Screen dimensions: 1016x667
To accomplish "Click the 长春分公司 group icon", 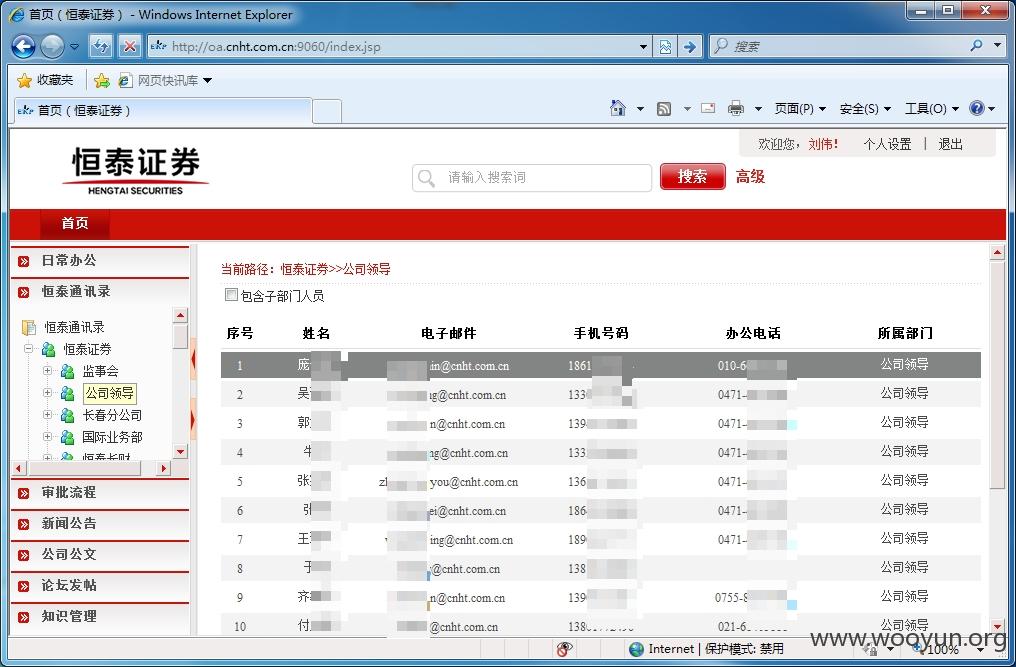I will 67,415.
